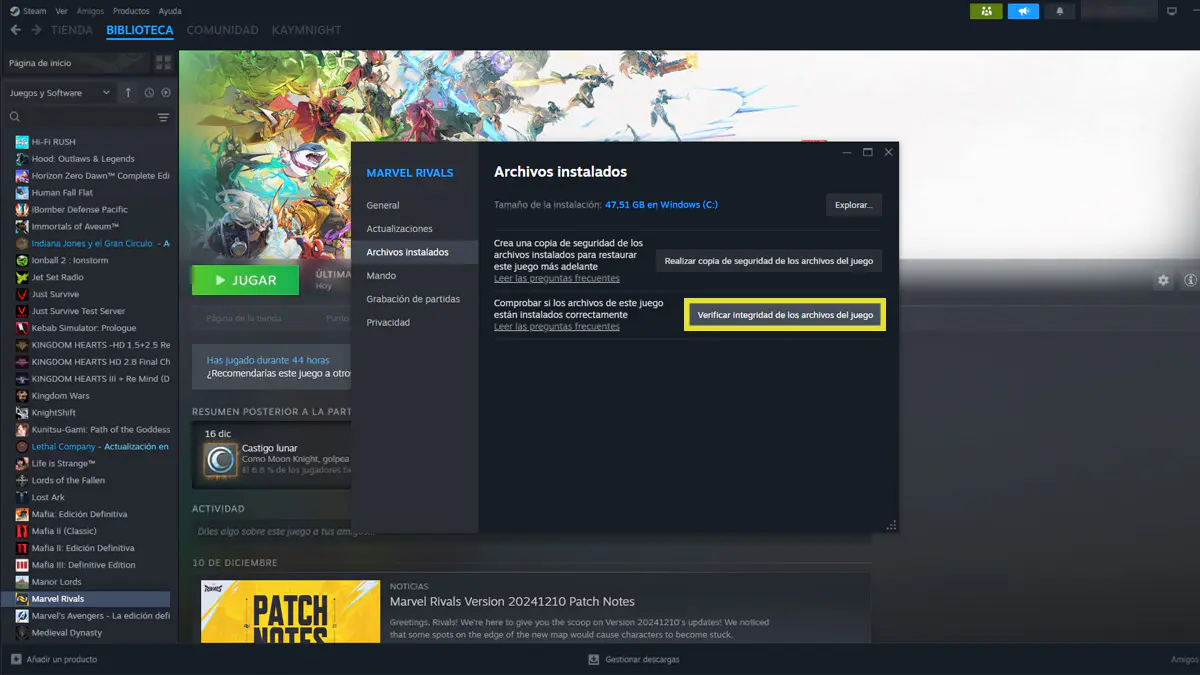Select Marvel Rivals in the game list
Screen dimensions: 1200x675
click(x=86, y=599)
